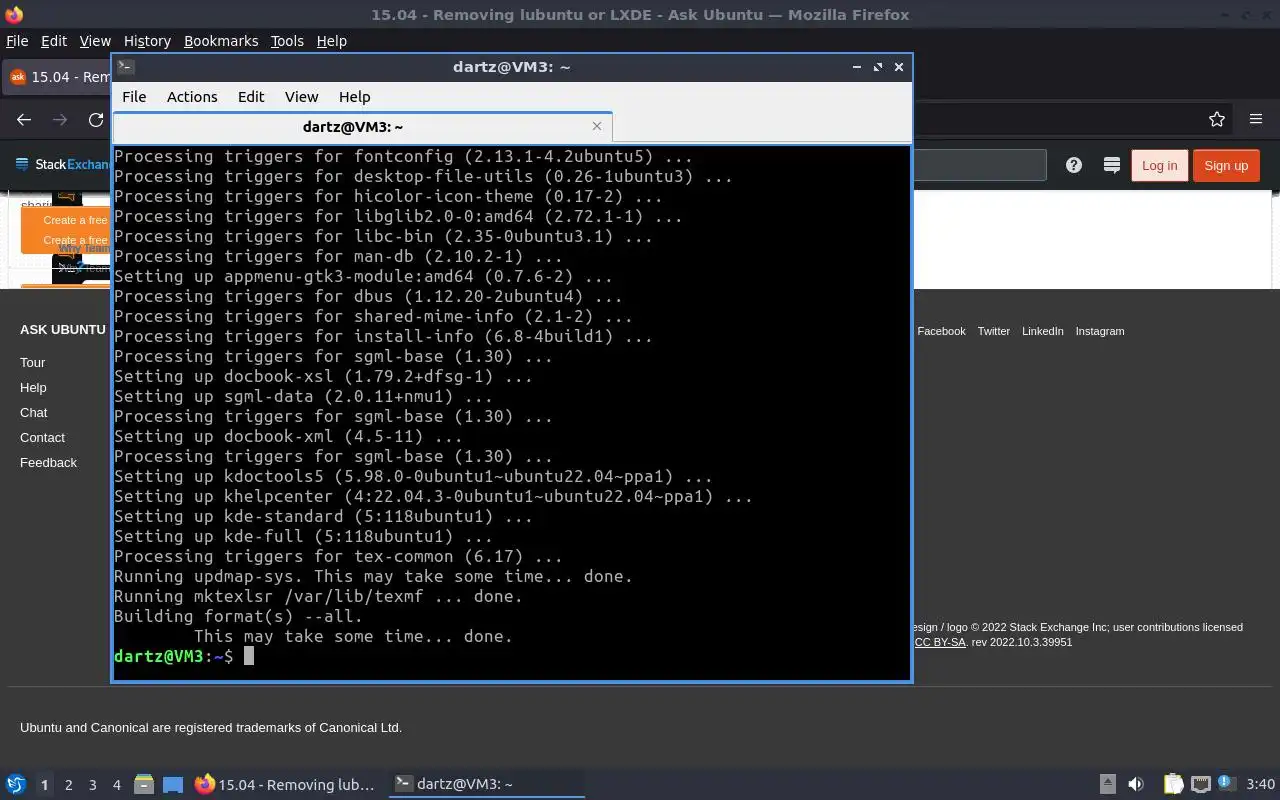Open Firefox Help menu

(331, 41)
